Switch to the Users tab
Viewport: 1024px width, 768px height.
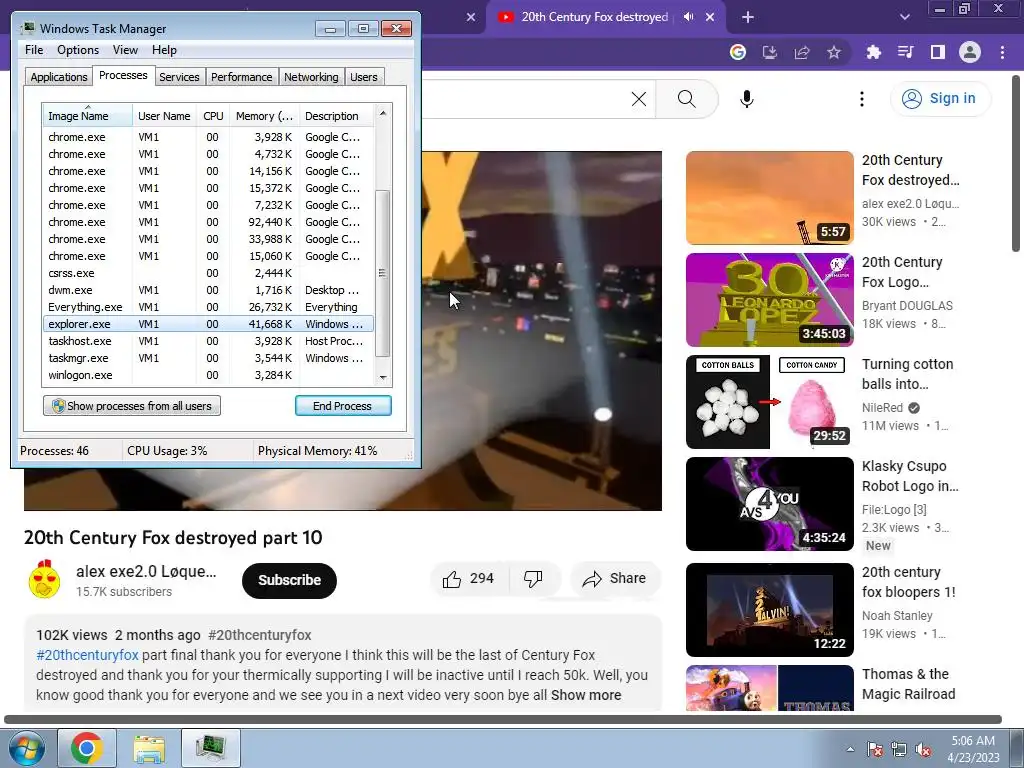point(364,77)
